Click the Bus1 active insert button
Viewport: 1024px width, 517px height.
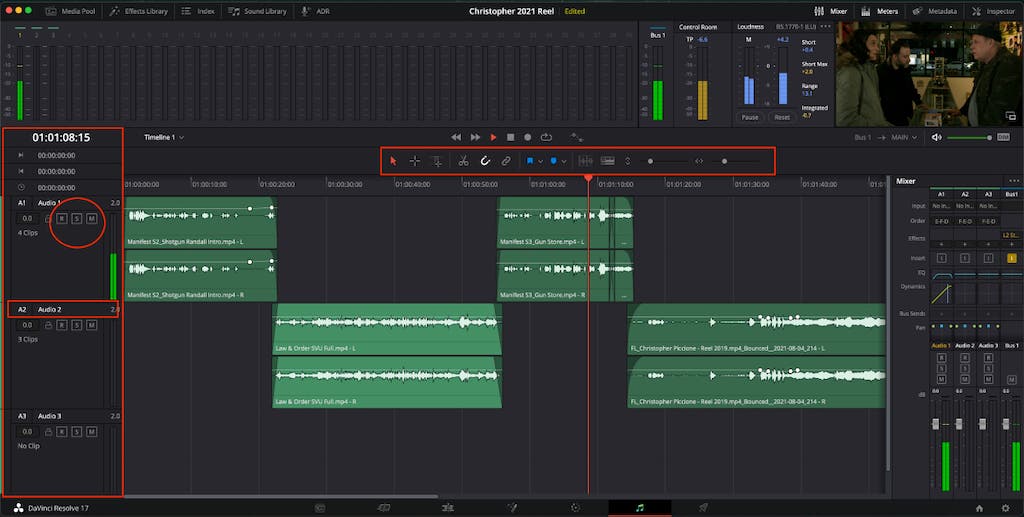click(1012, 258)
